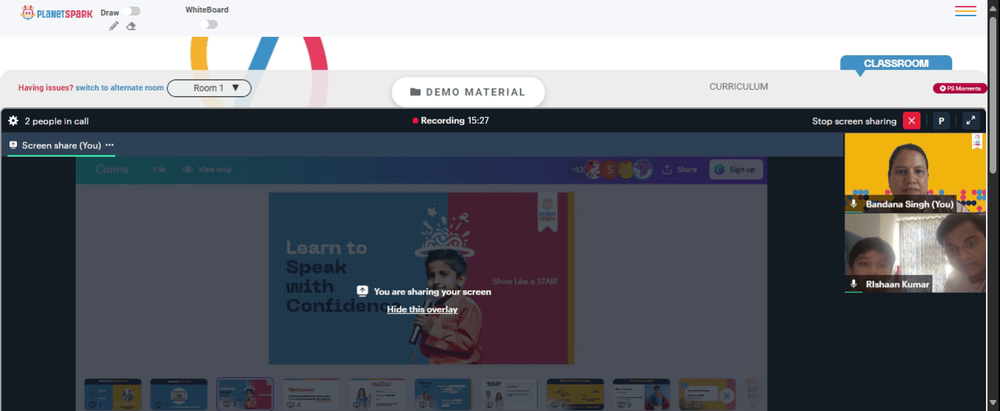Click the P button in call bar
The height and width of the screenshot is (411, 1000).
click(941, 121)
